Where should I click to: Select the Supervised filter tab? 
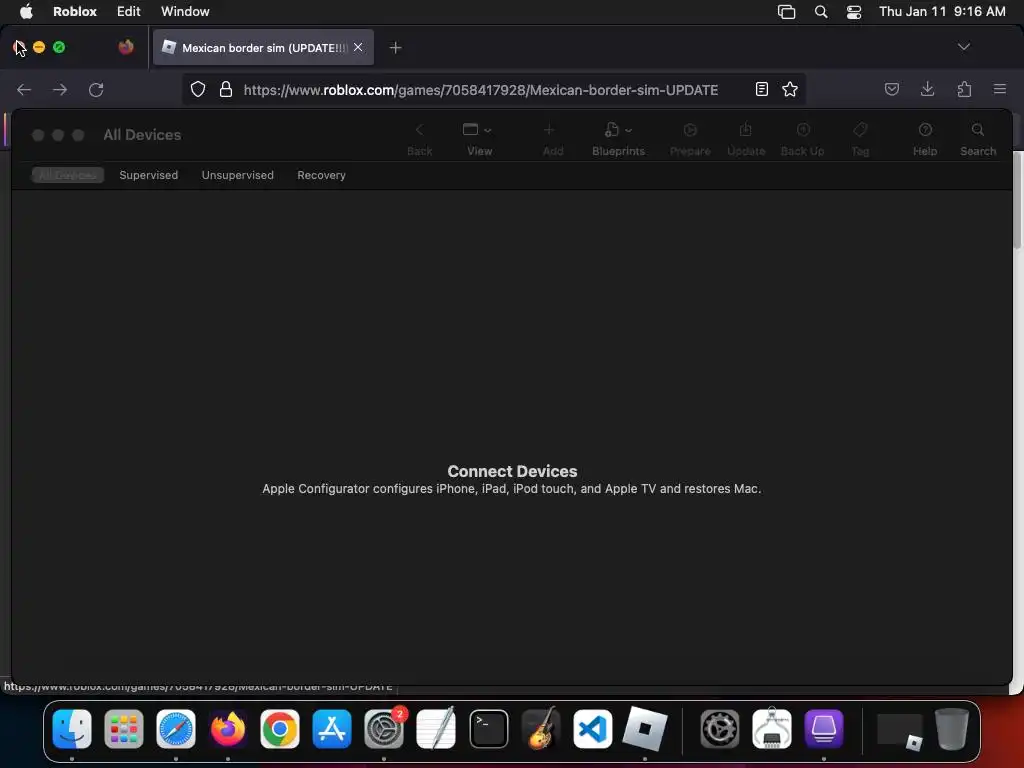(148, 175)
